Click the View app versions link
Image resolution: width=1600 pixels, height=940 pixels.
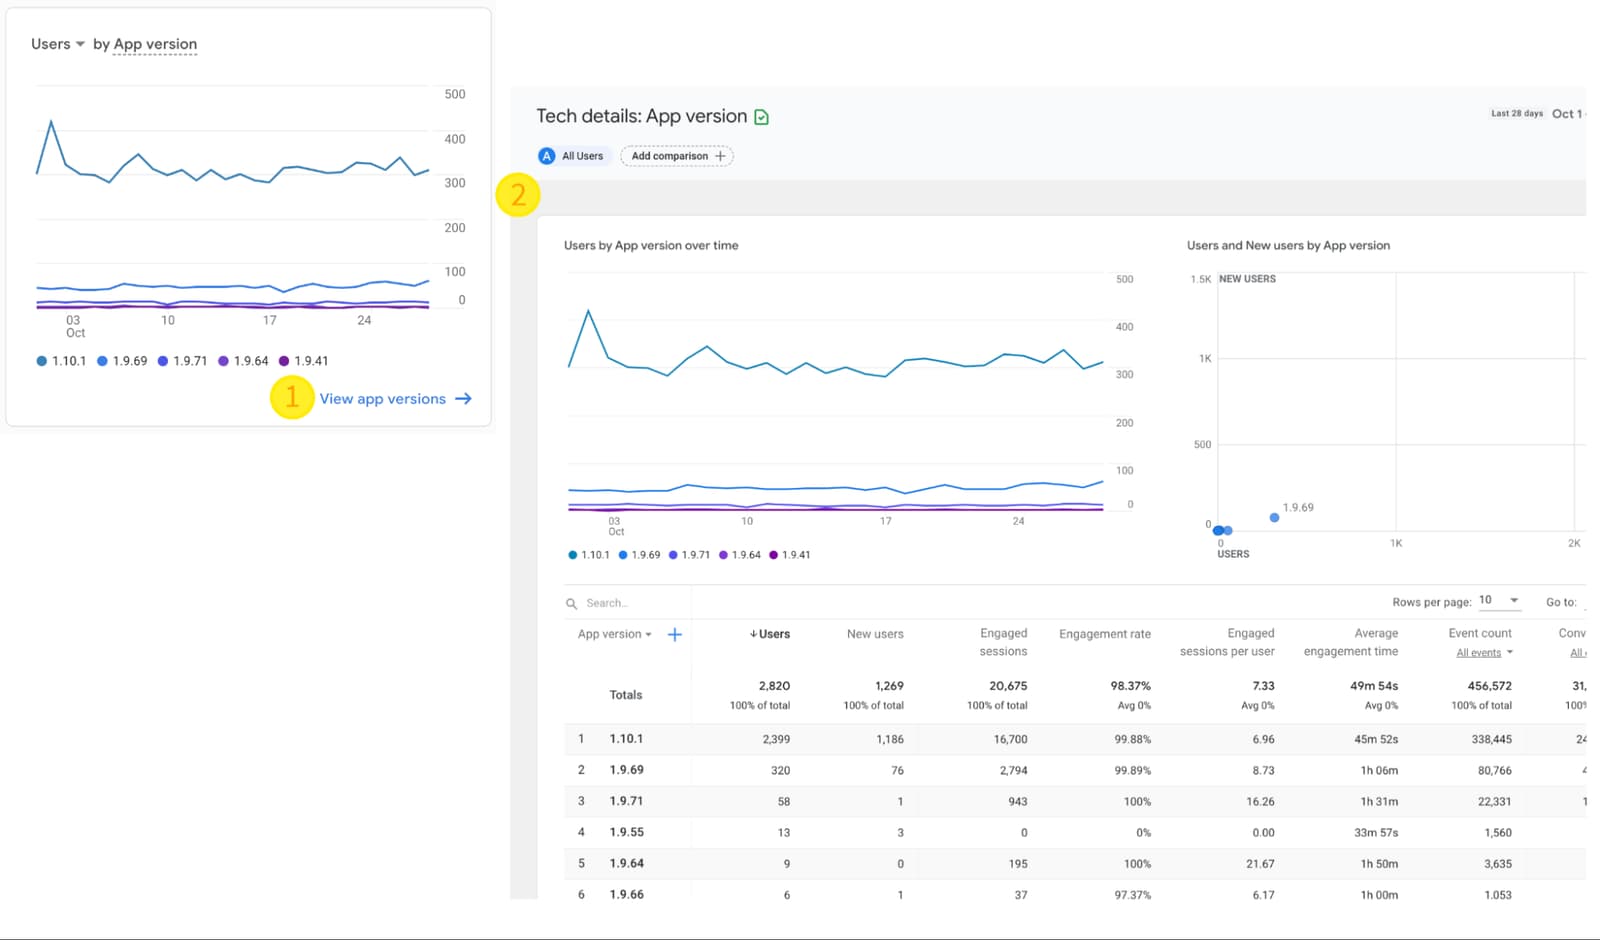pyautogui.click(x=383, y=399)
